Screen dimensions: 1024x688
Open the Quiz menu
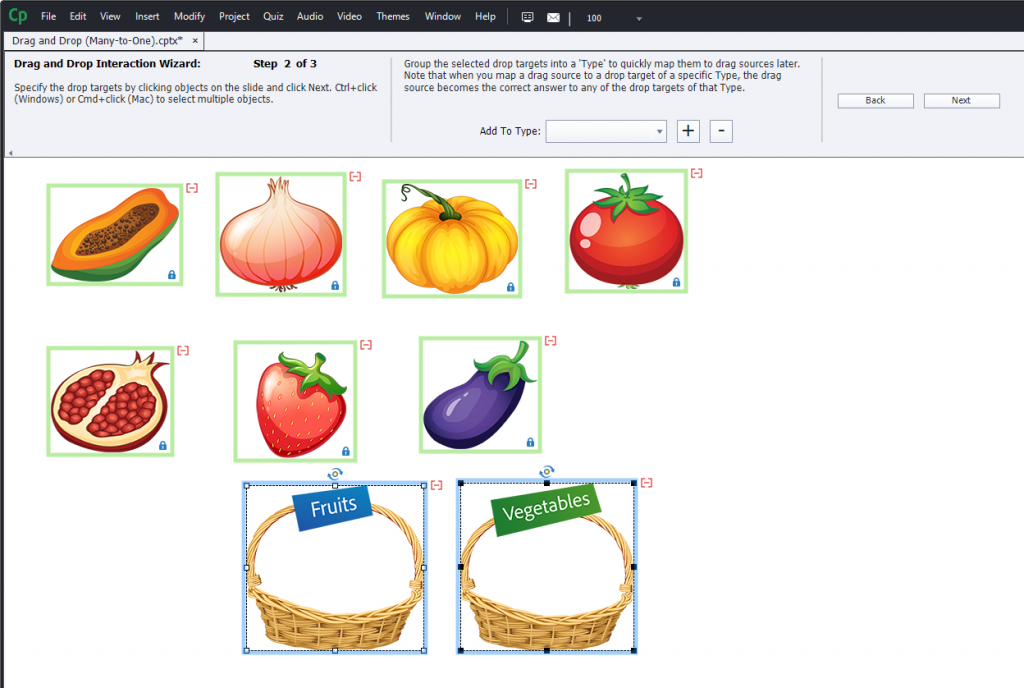tap(272, 16)
